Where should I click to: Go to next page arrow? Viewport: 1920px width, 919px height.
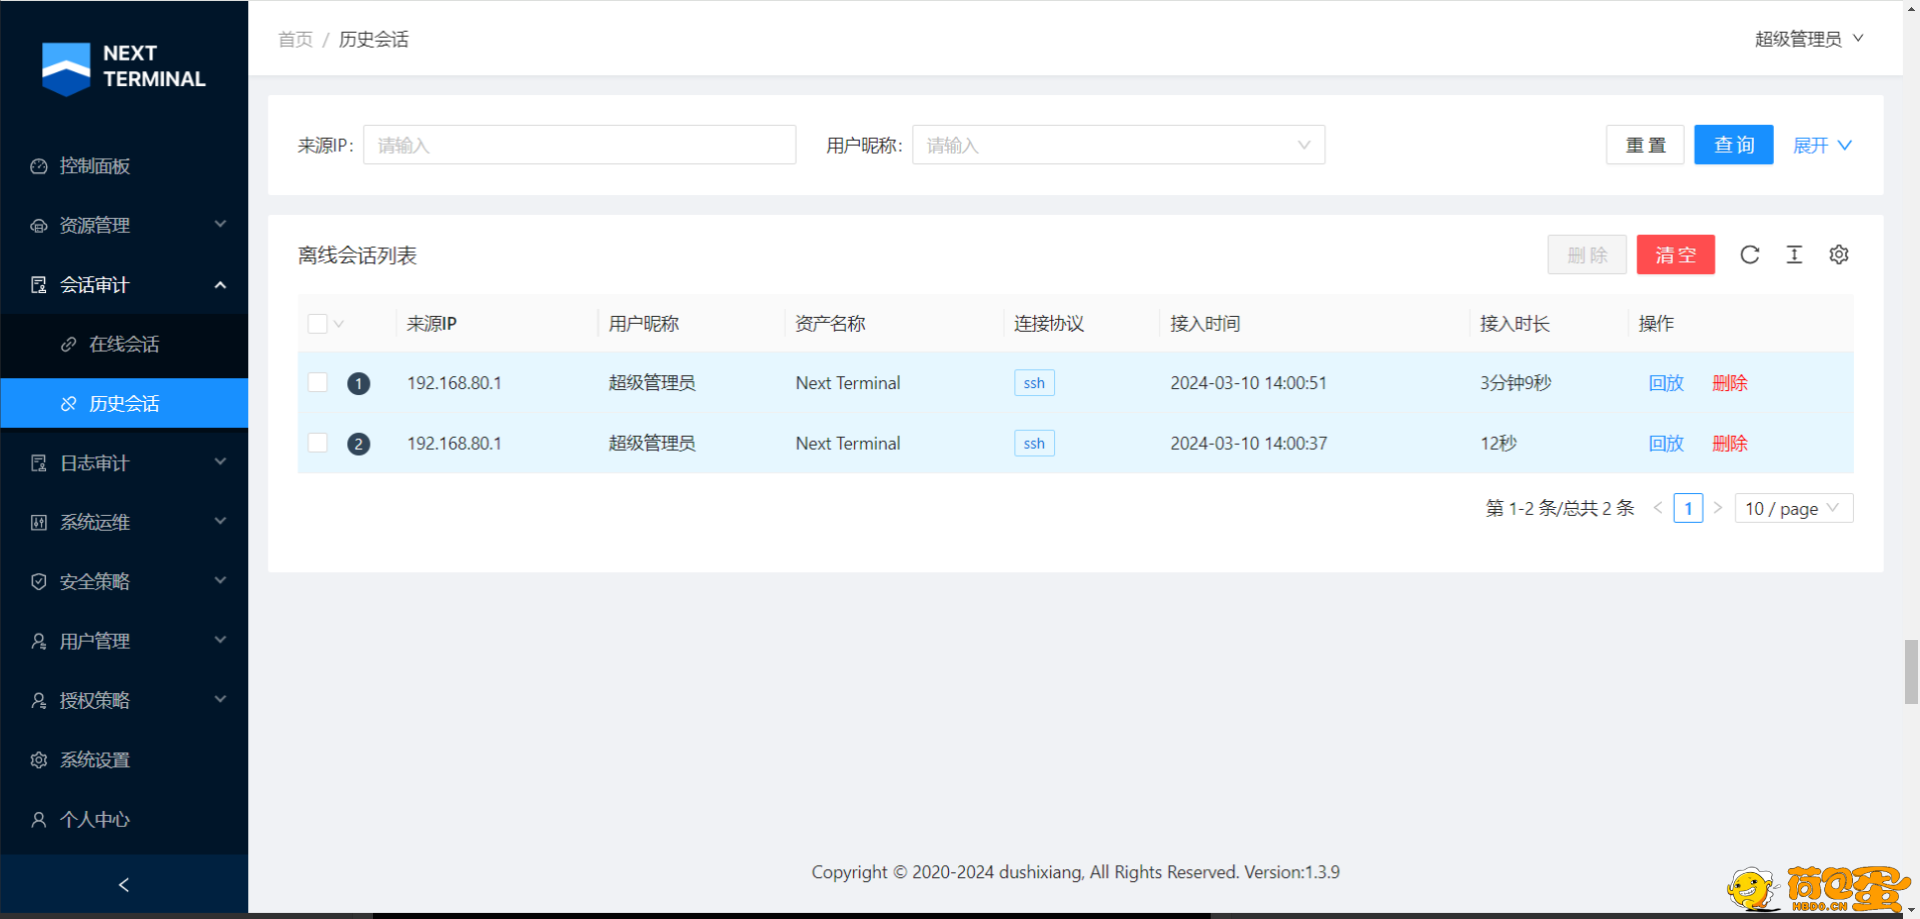click(1718, 508)
